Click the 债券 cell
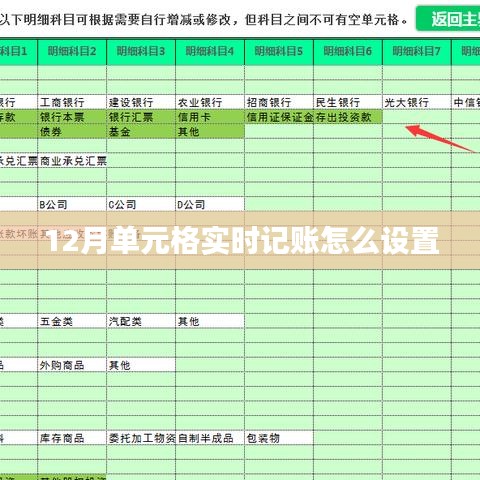The width and height of the screenshot is (480, 480). [x=72, y=132]
